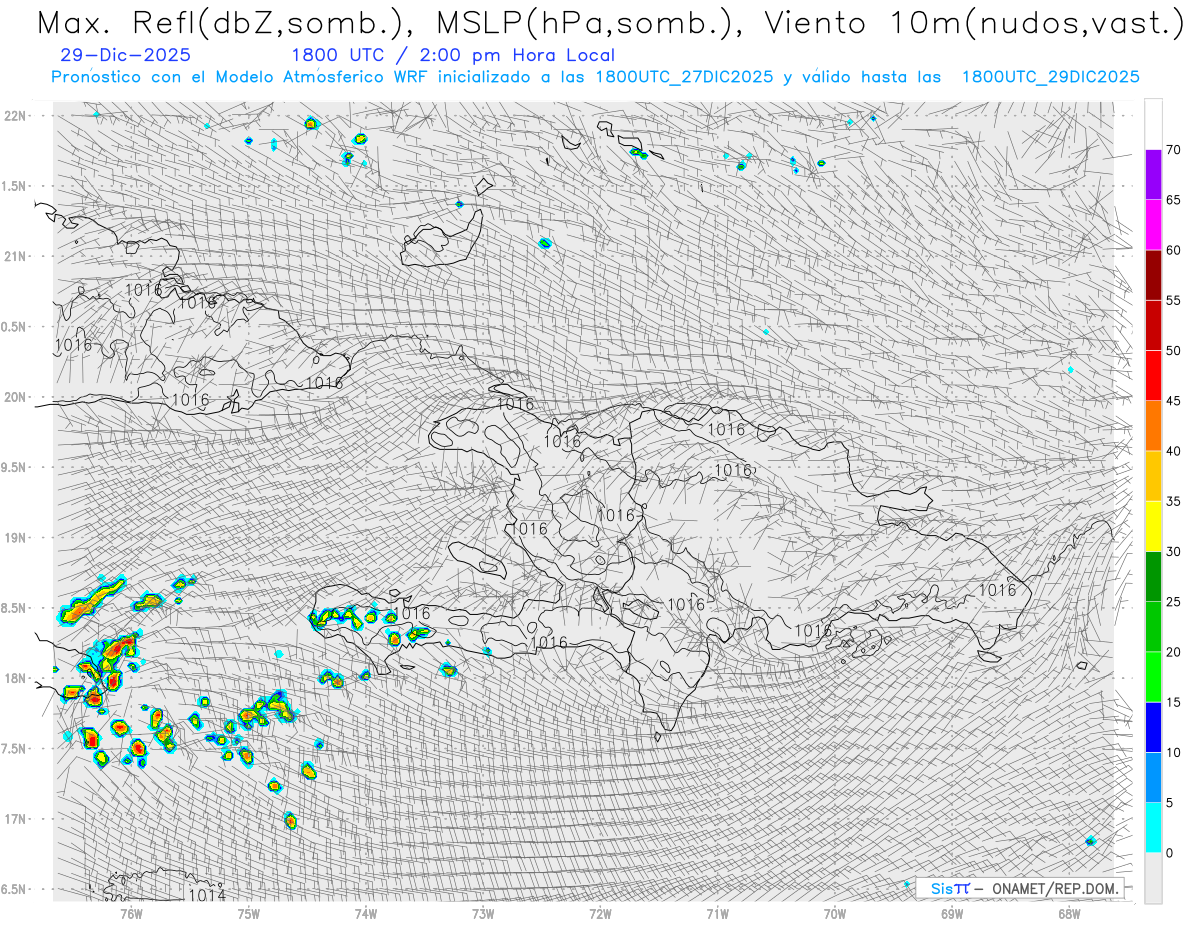
Task: Click the '69W' longitude label
Action: pyautogui.click(x=952, y=912)
